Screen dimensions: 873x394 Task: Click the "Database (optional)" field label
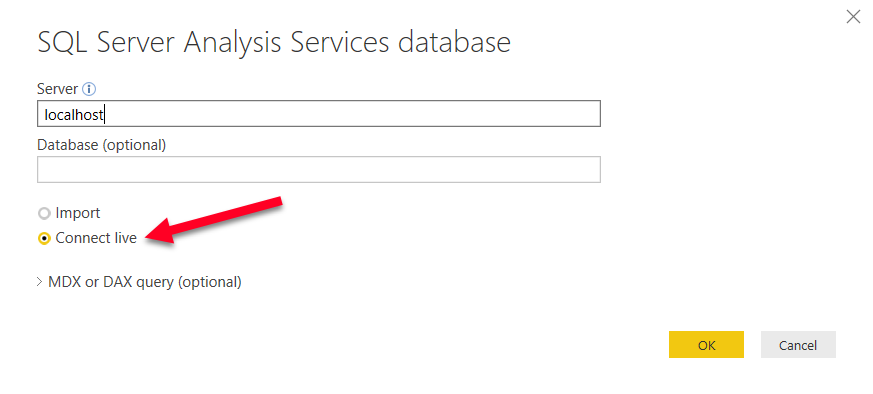pyautogui.click(x=101, y=145)
